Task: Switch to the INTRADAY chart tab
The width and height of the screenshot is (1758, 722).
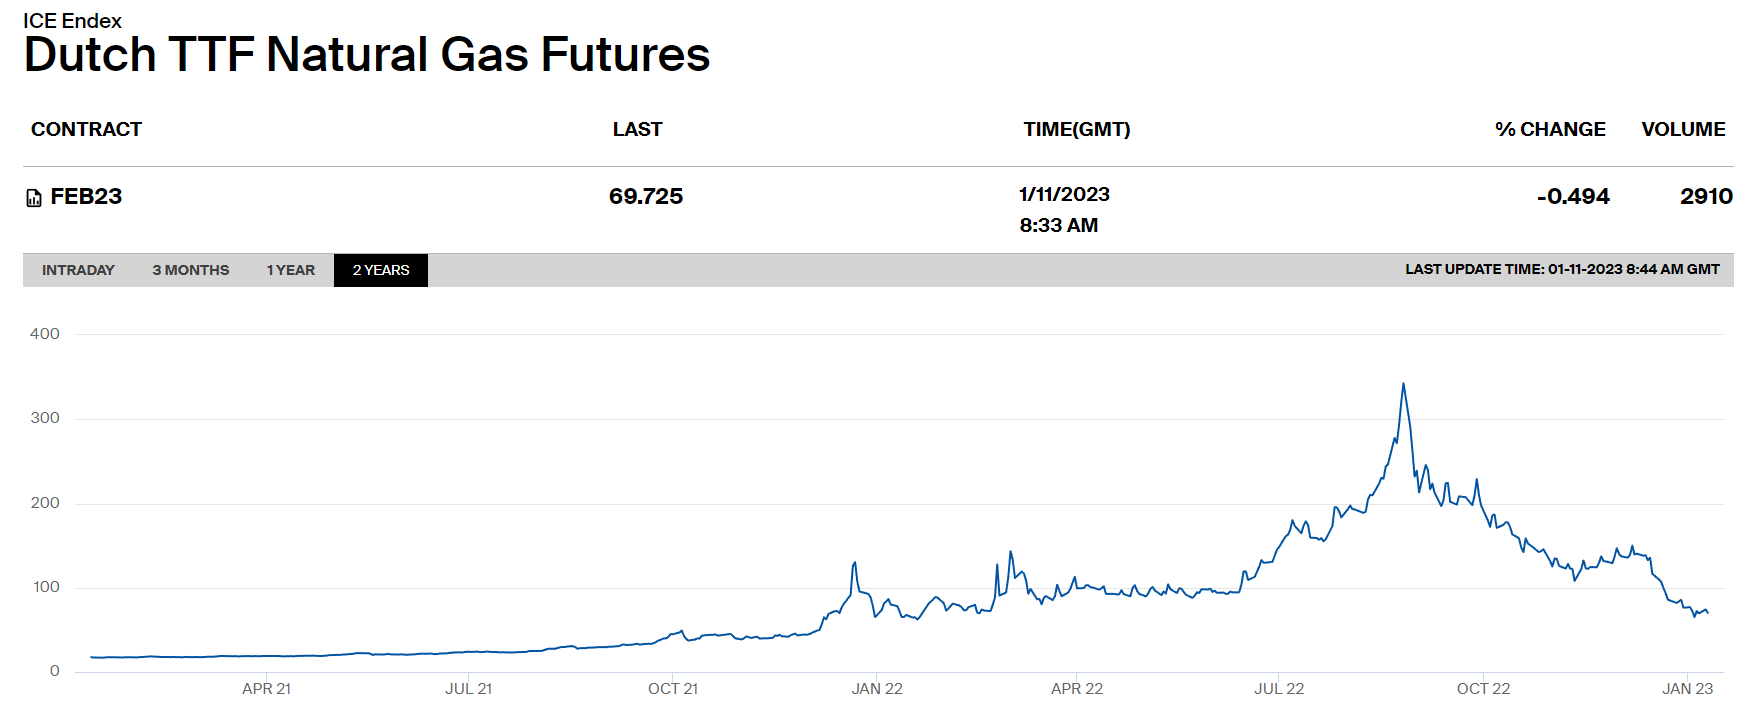Action: coord(78,270)
